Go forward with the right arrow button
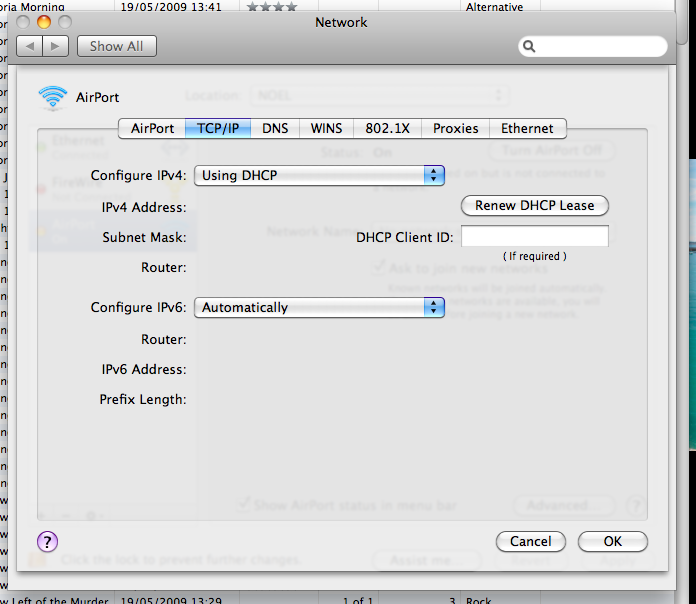This screenshot has width=696, height=604. 55,46
